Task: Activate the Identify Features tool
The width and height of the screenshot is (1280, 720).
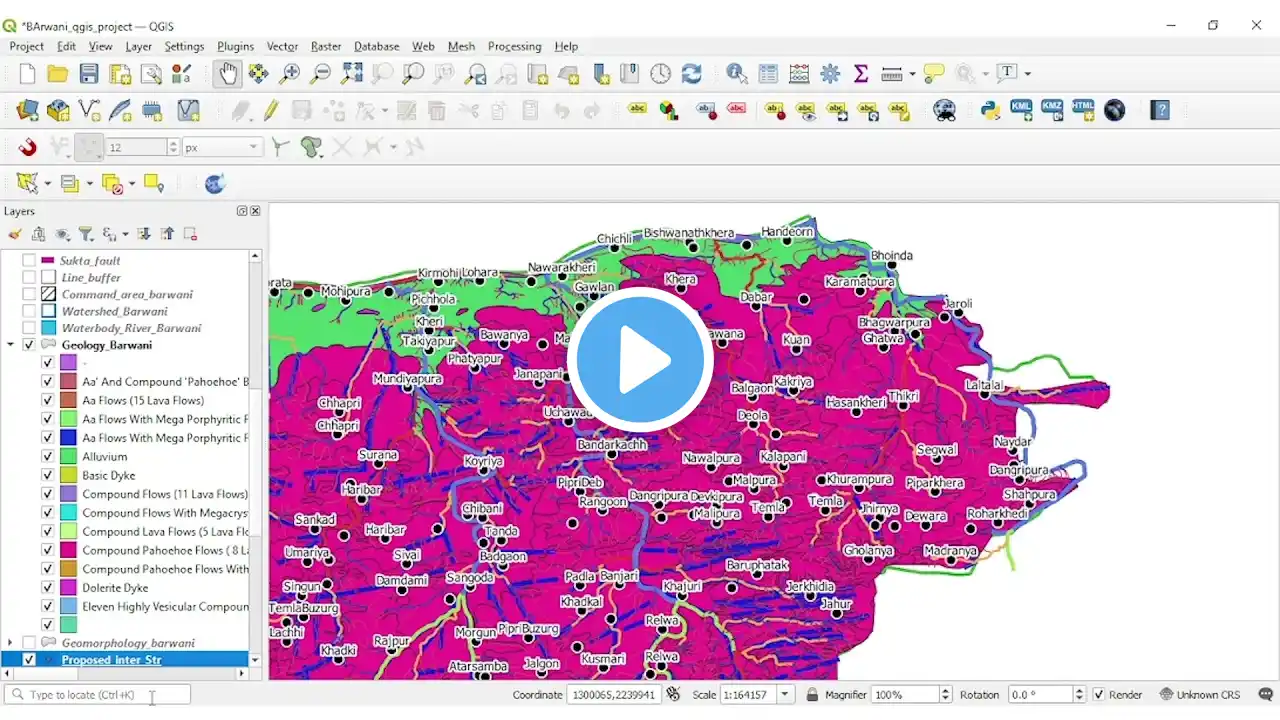Action: pos(737,73)
